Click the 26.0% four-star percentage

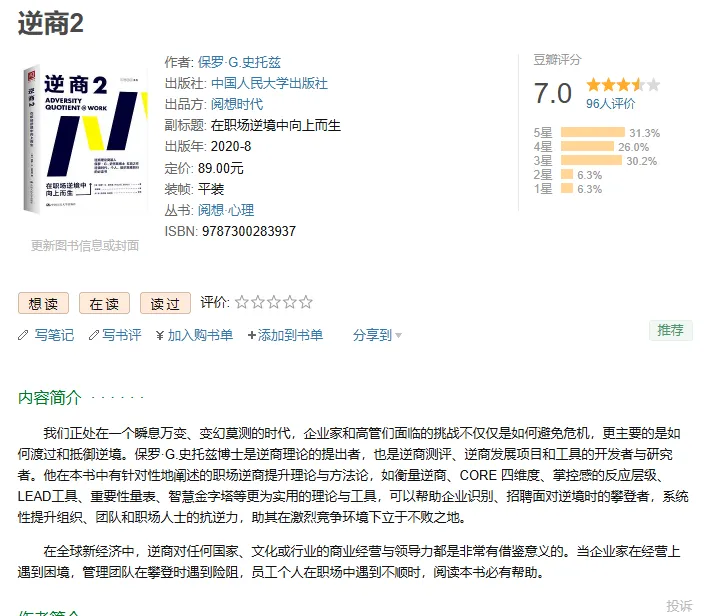coord(633,147)
